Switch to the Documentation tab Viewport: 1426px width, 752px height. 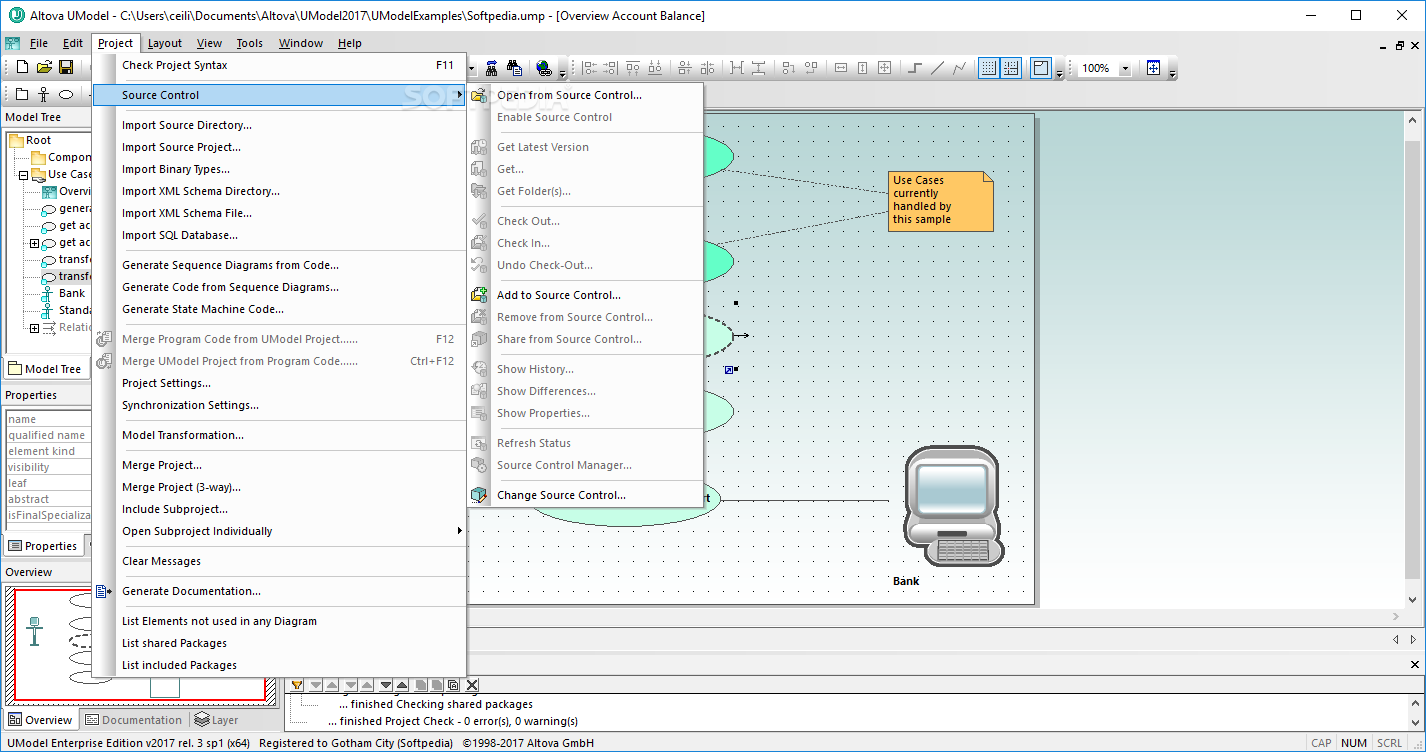(134, 720)
